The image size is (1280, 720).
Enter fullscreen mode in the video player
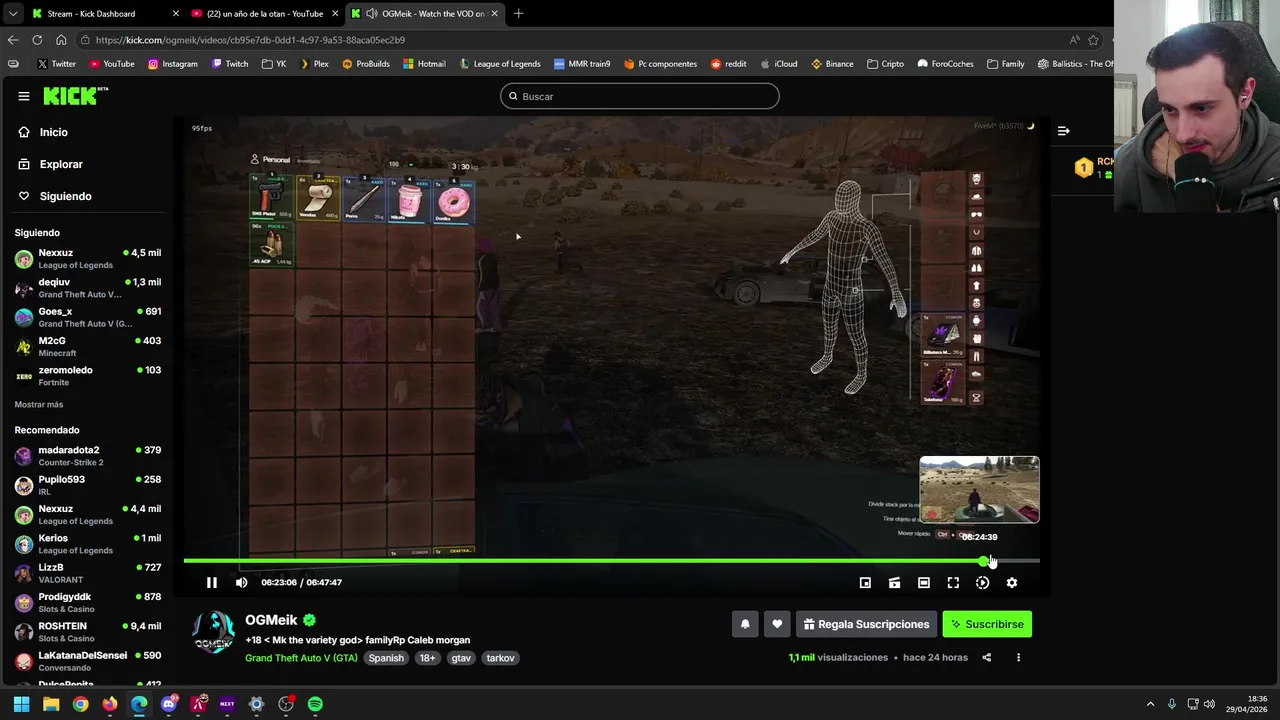pyautogui.click(x=953, y=583)
